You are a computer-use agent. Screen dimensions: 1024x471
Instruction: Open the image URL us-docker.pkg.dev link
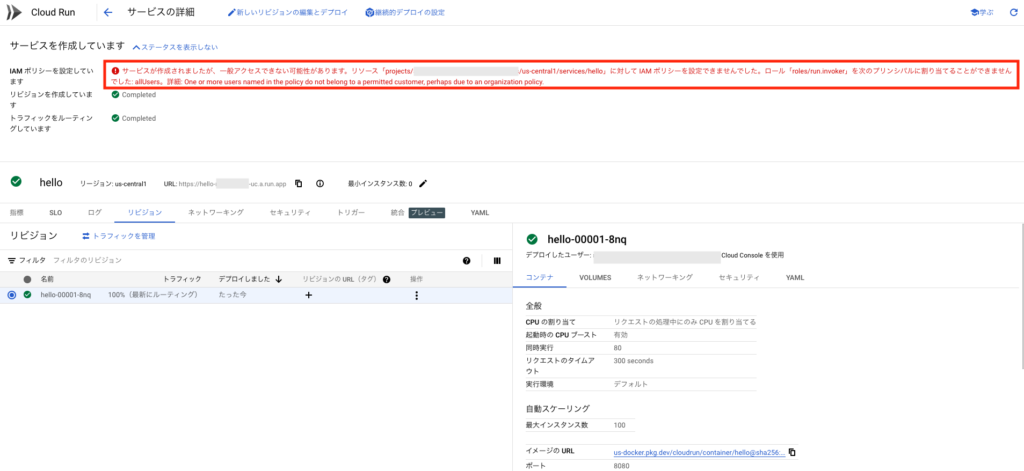(x=699, y=452)
